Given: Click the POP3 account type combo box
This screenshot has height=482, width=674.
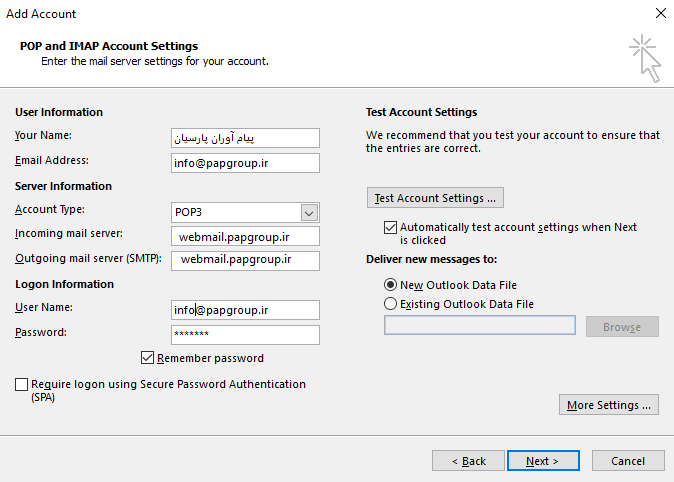Looking at the screenshot, I should click(236, 212).
